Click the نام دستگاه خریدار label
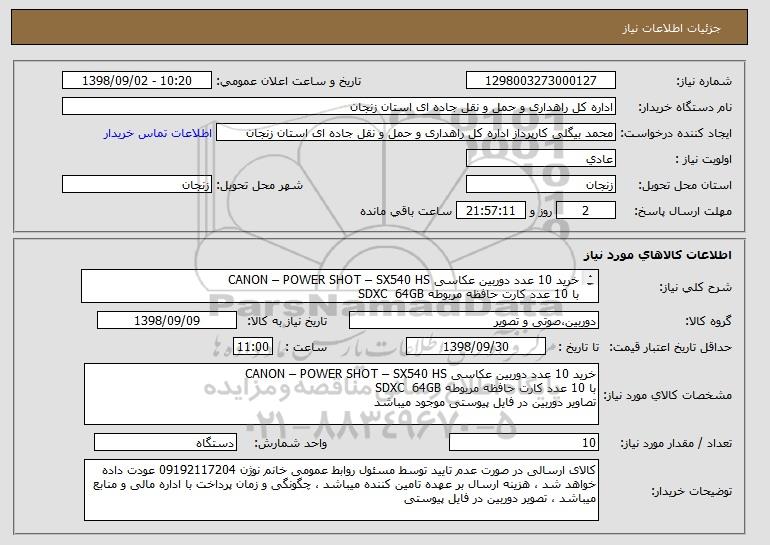This screenshot has height=545, width=770. coord(685,107)
